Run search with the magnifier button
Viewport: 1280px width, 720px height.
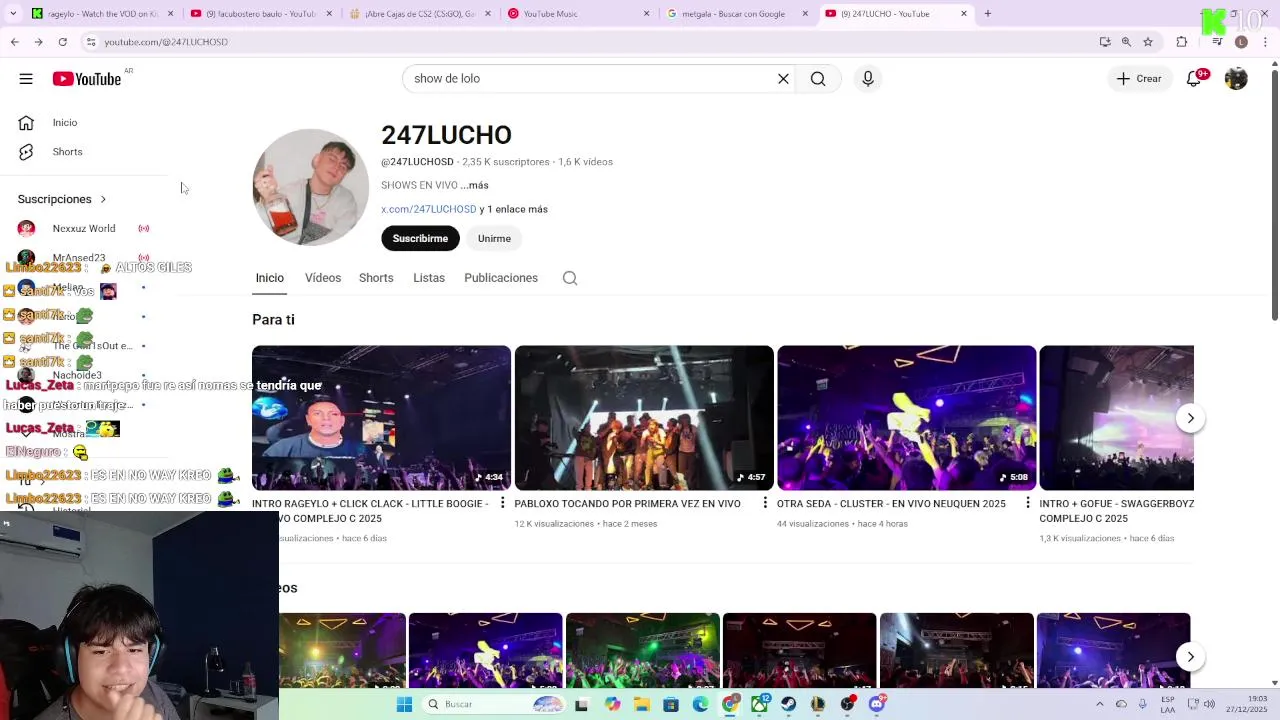[818, 79]
